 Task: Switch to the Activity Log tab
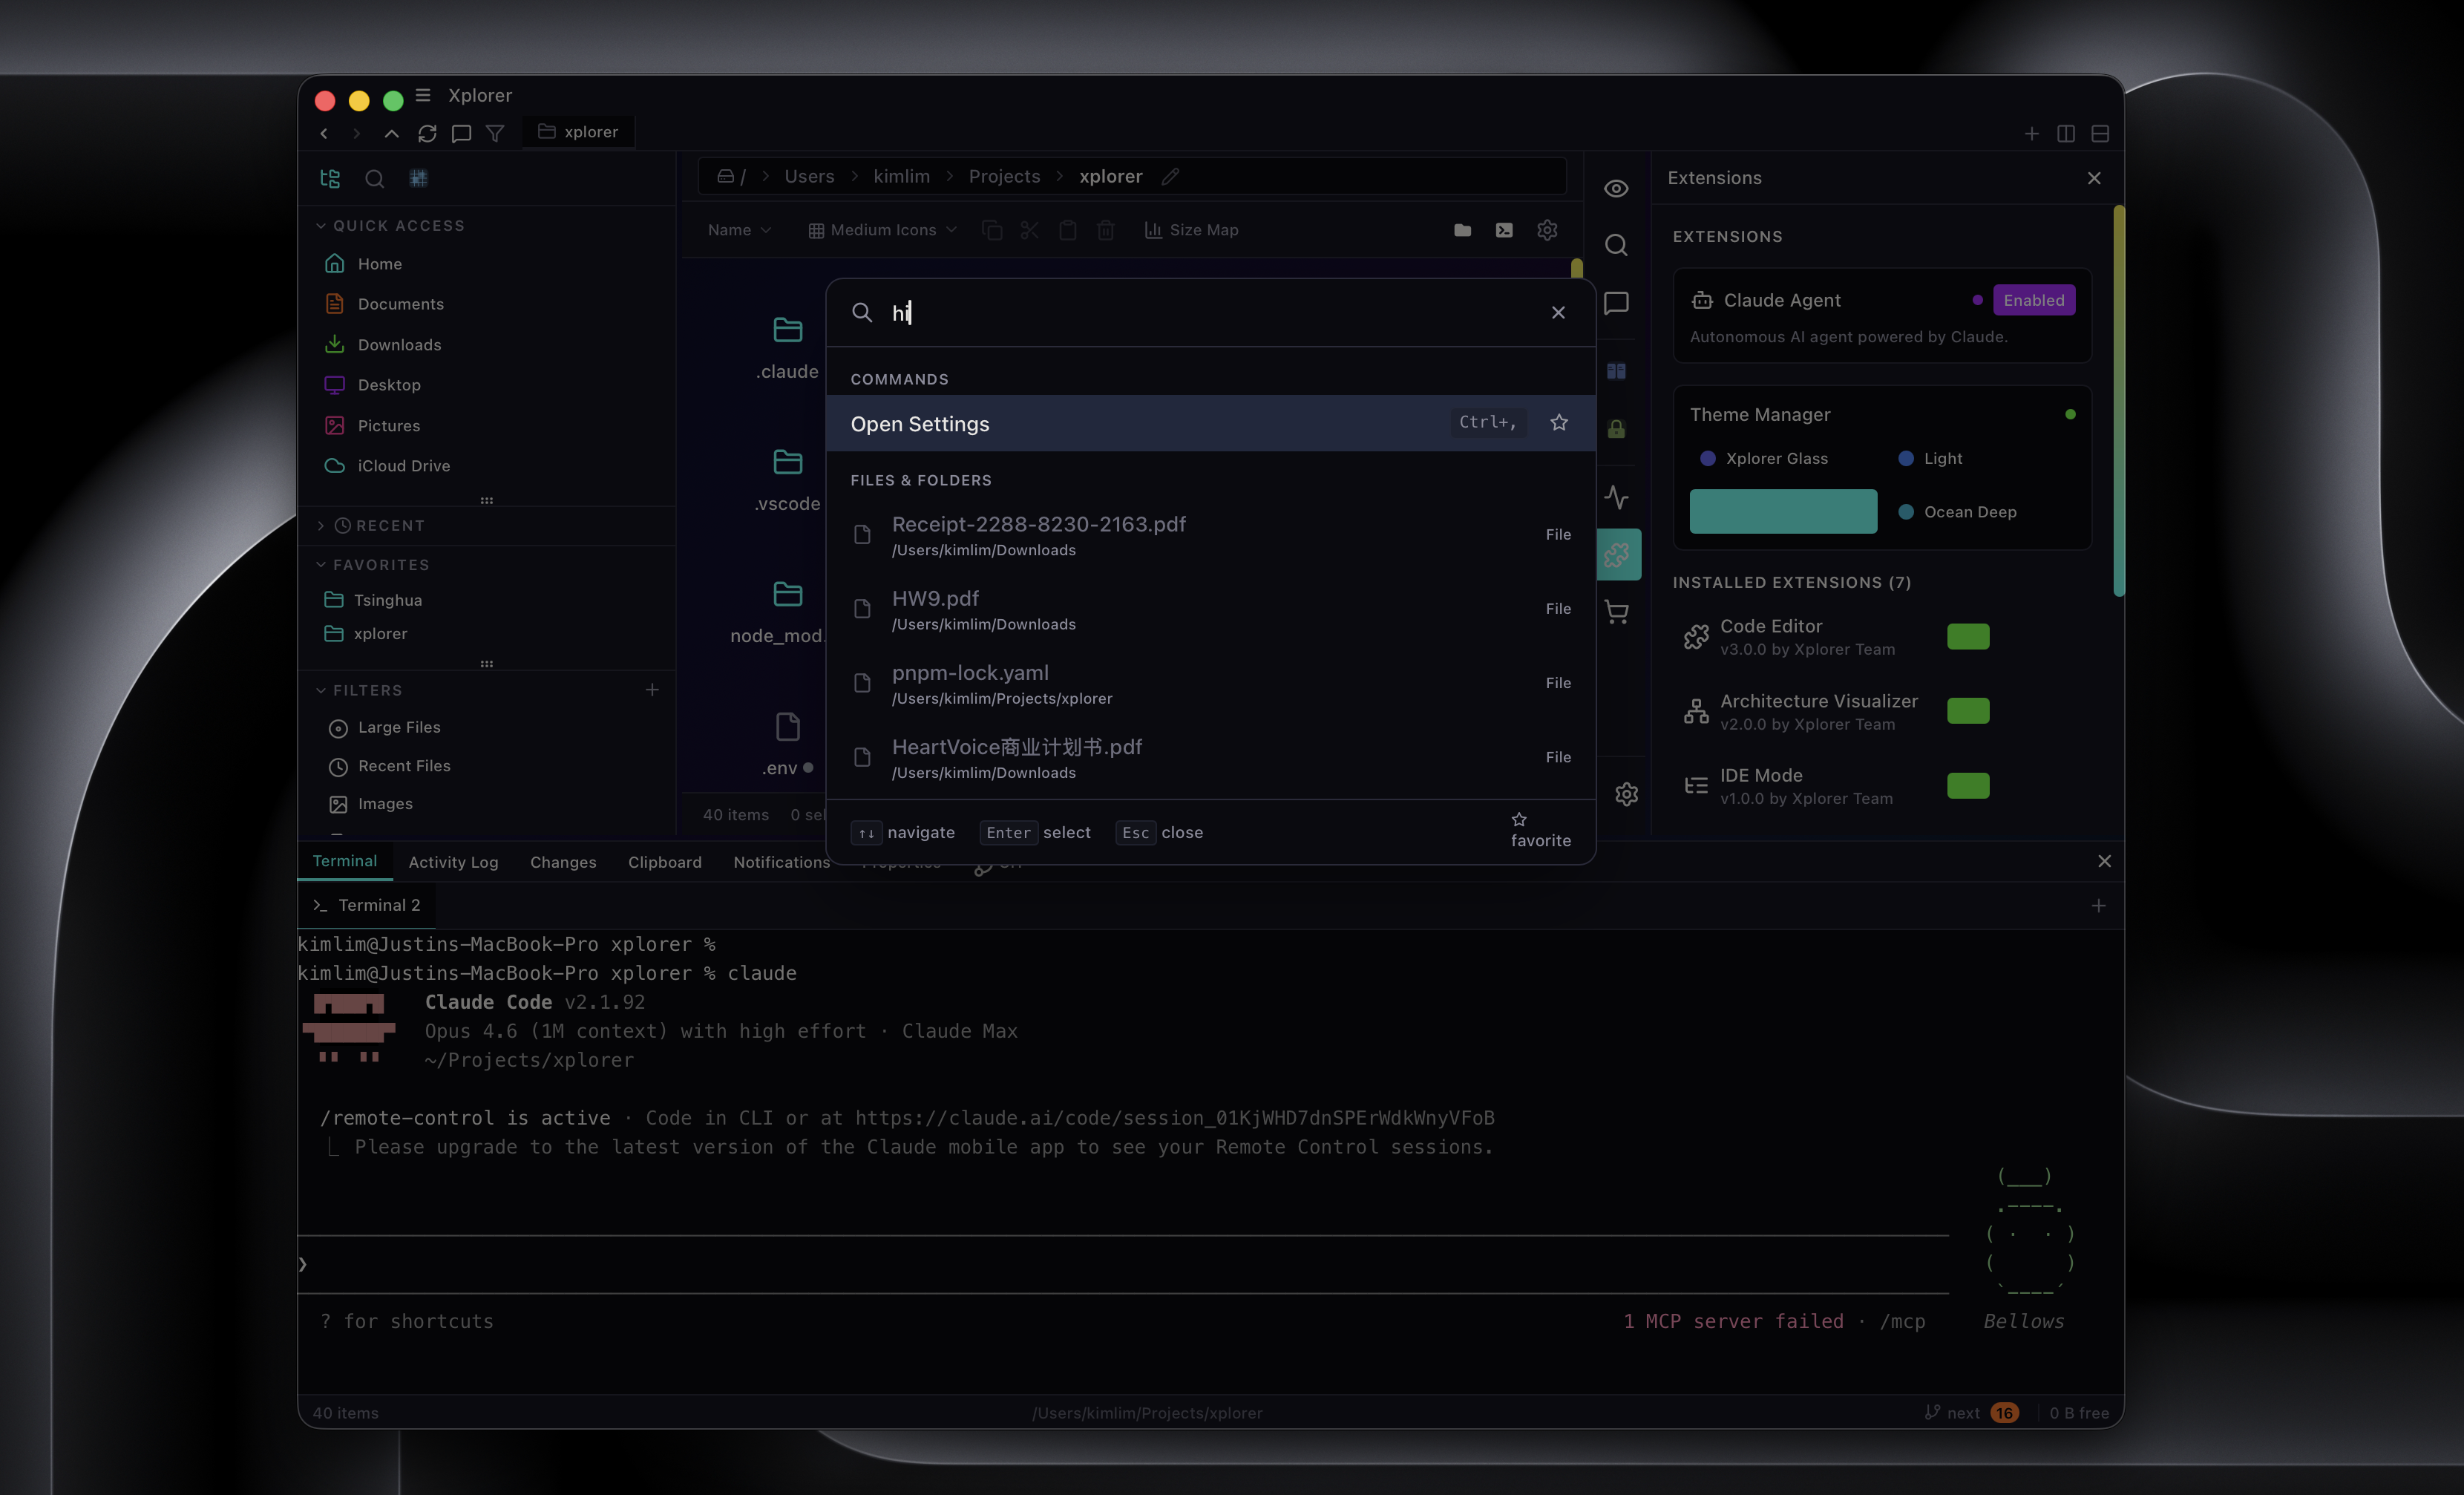(452, 862)
